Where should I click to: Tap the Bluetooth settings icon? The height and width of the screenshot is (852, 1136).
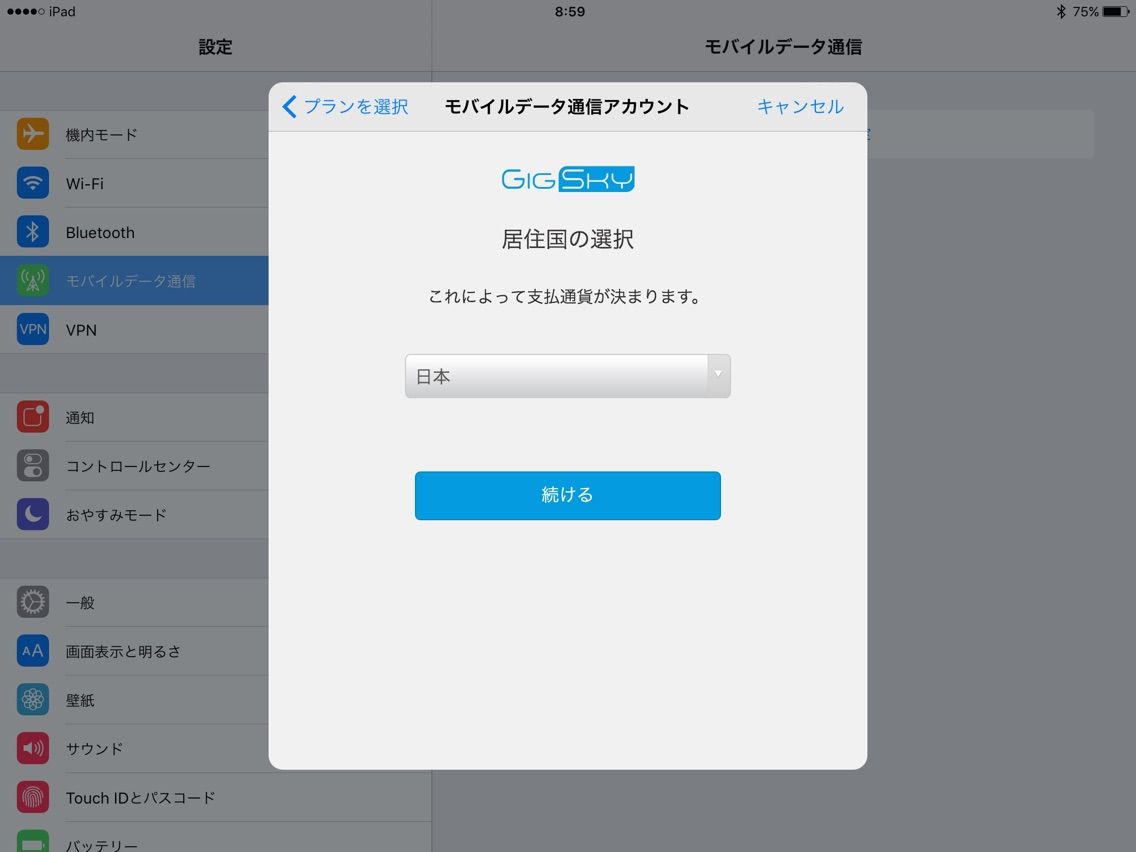33,232
